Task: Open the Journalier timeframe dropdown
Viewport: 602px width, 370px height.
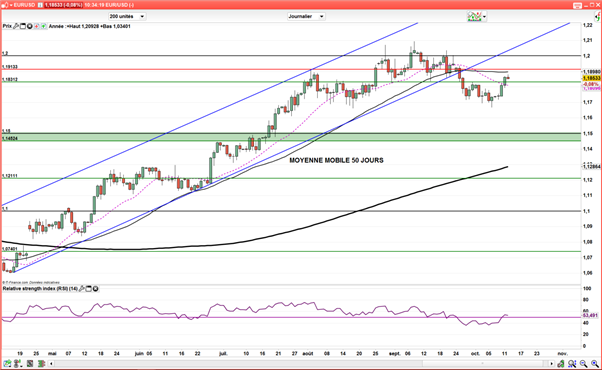Action: point(306,16)
